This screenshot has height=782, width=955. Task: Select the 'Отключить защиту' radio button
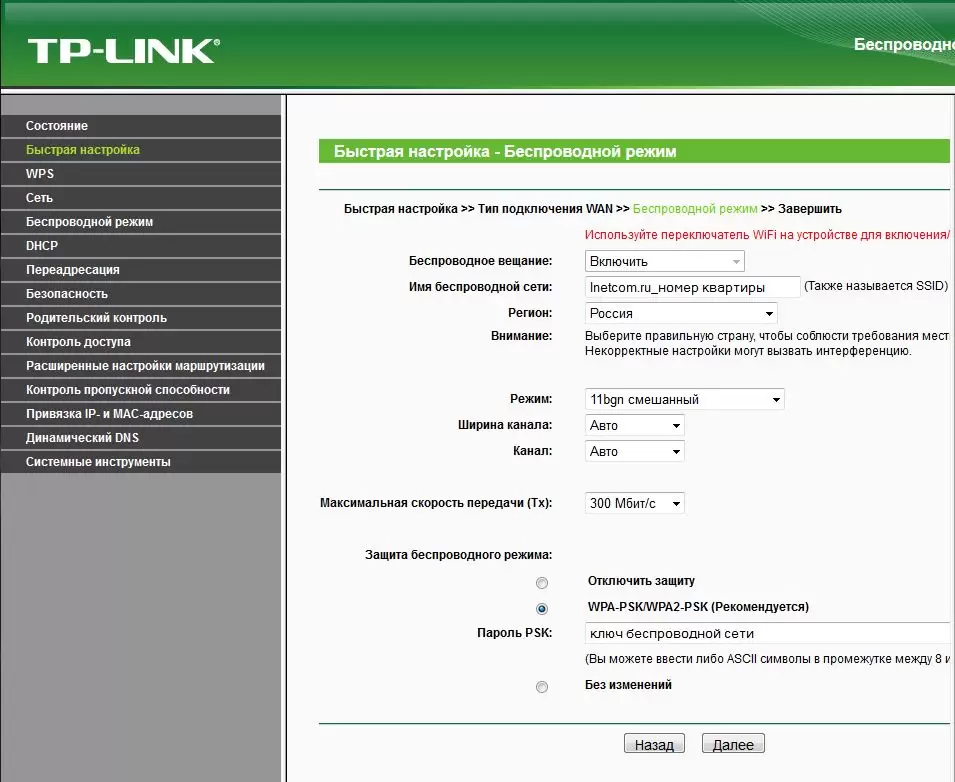[542, 582]
